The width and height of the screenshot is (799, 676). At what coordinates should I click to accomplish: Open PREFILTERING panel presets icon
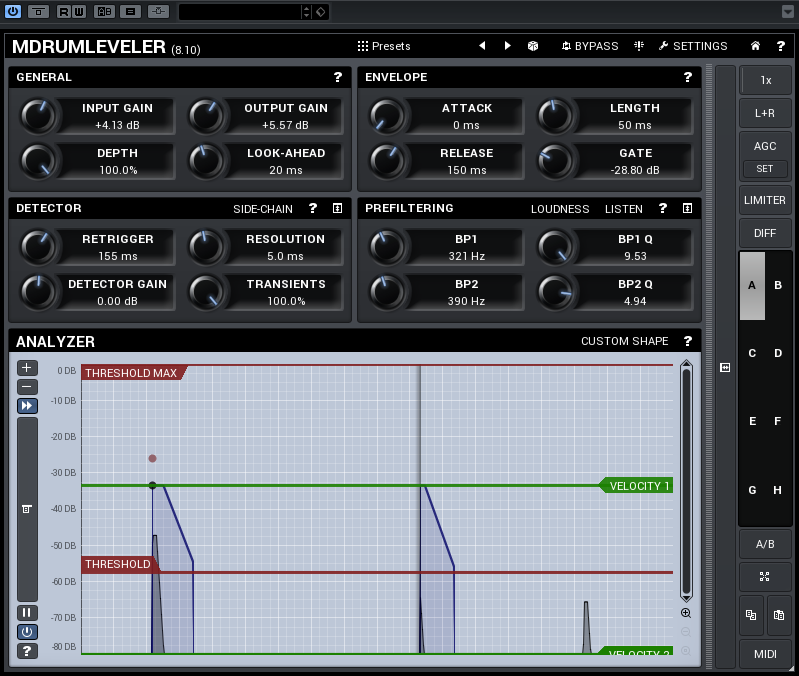coord(687,208)
